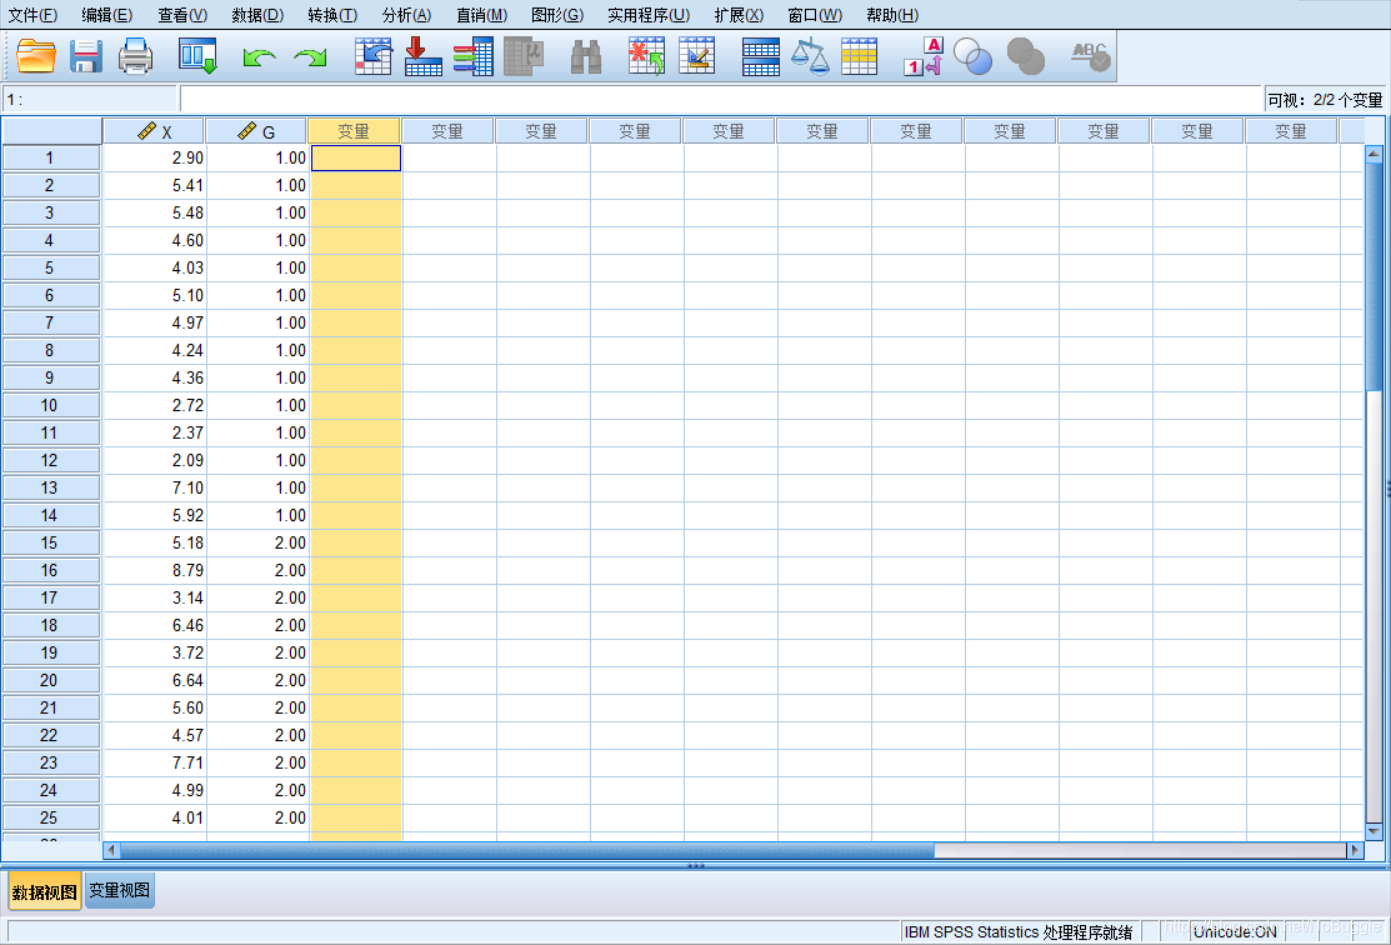Open the Recall recent dialogs icon
The height and width of the screenshot is (945, 1391).
pyautogui.click(x=197, y=56)
